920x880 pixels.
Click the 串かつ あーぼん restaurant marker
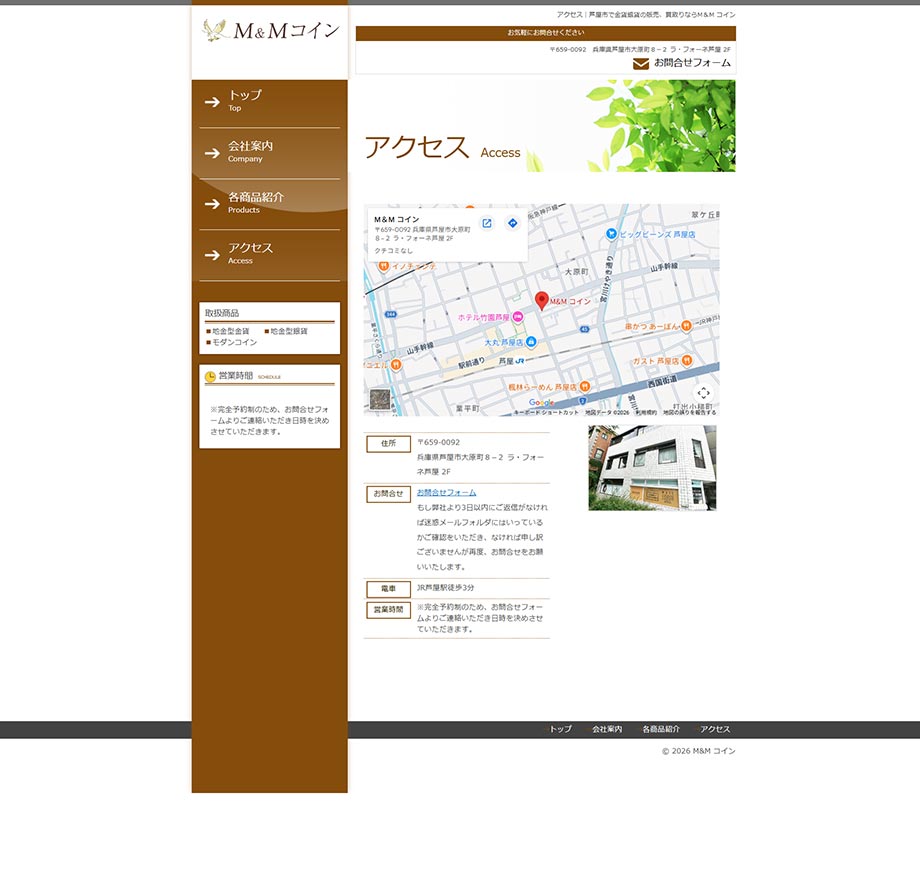coord(686,326)
